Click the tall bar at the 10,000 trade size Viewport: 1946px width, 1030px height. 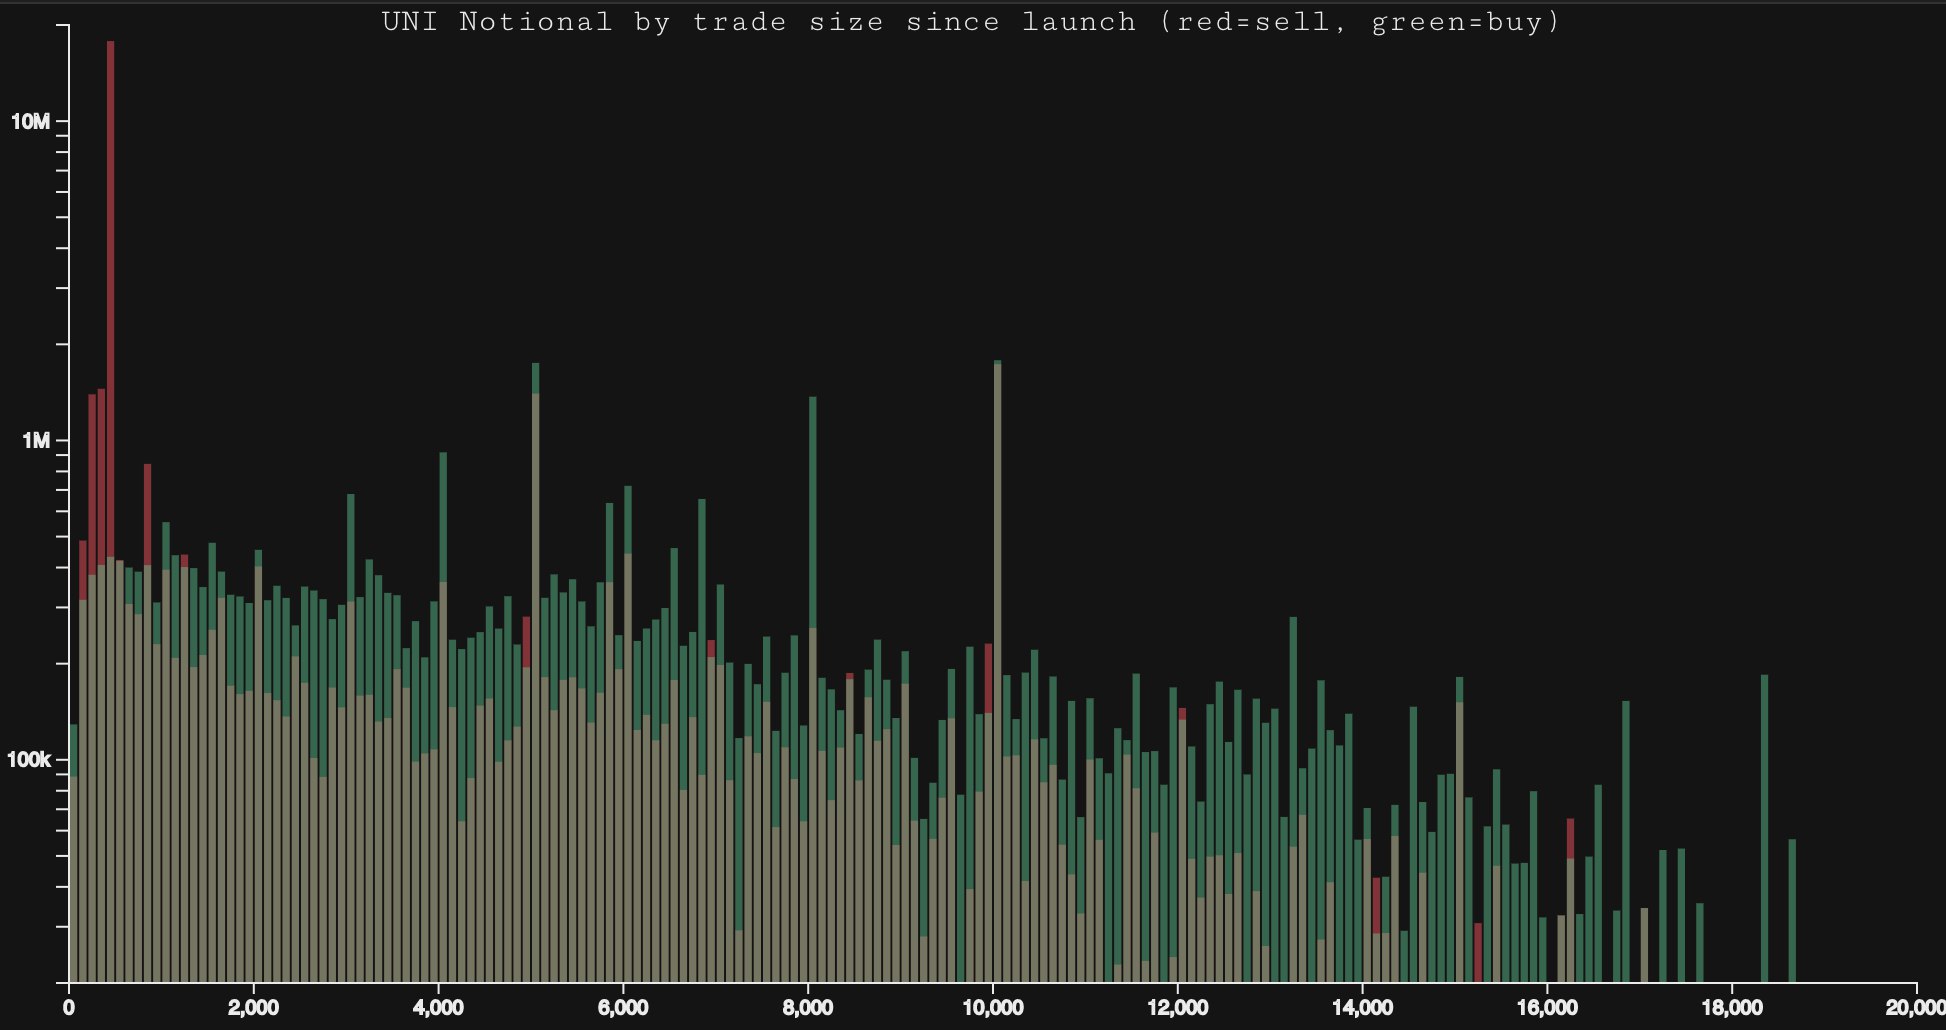point(998,670)
